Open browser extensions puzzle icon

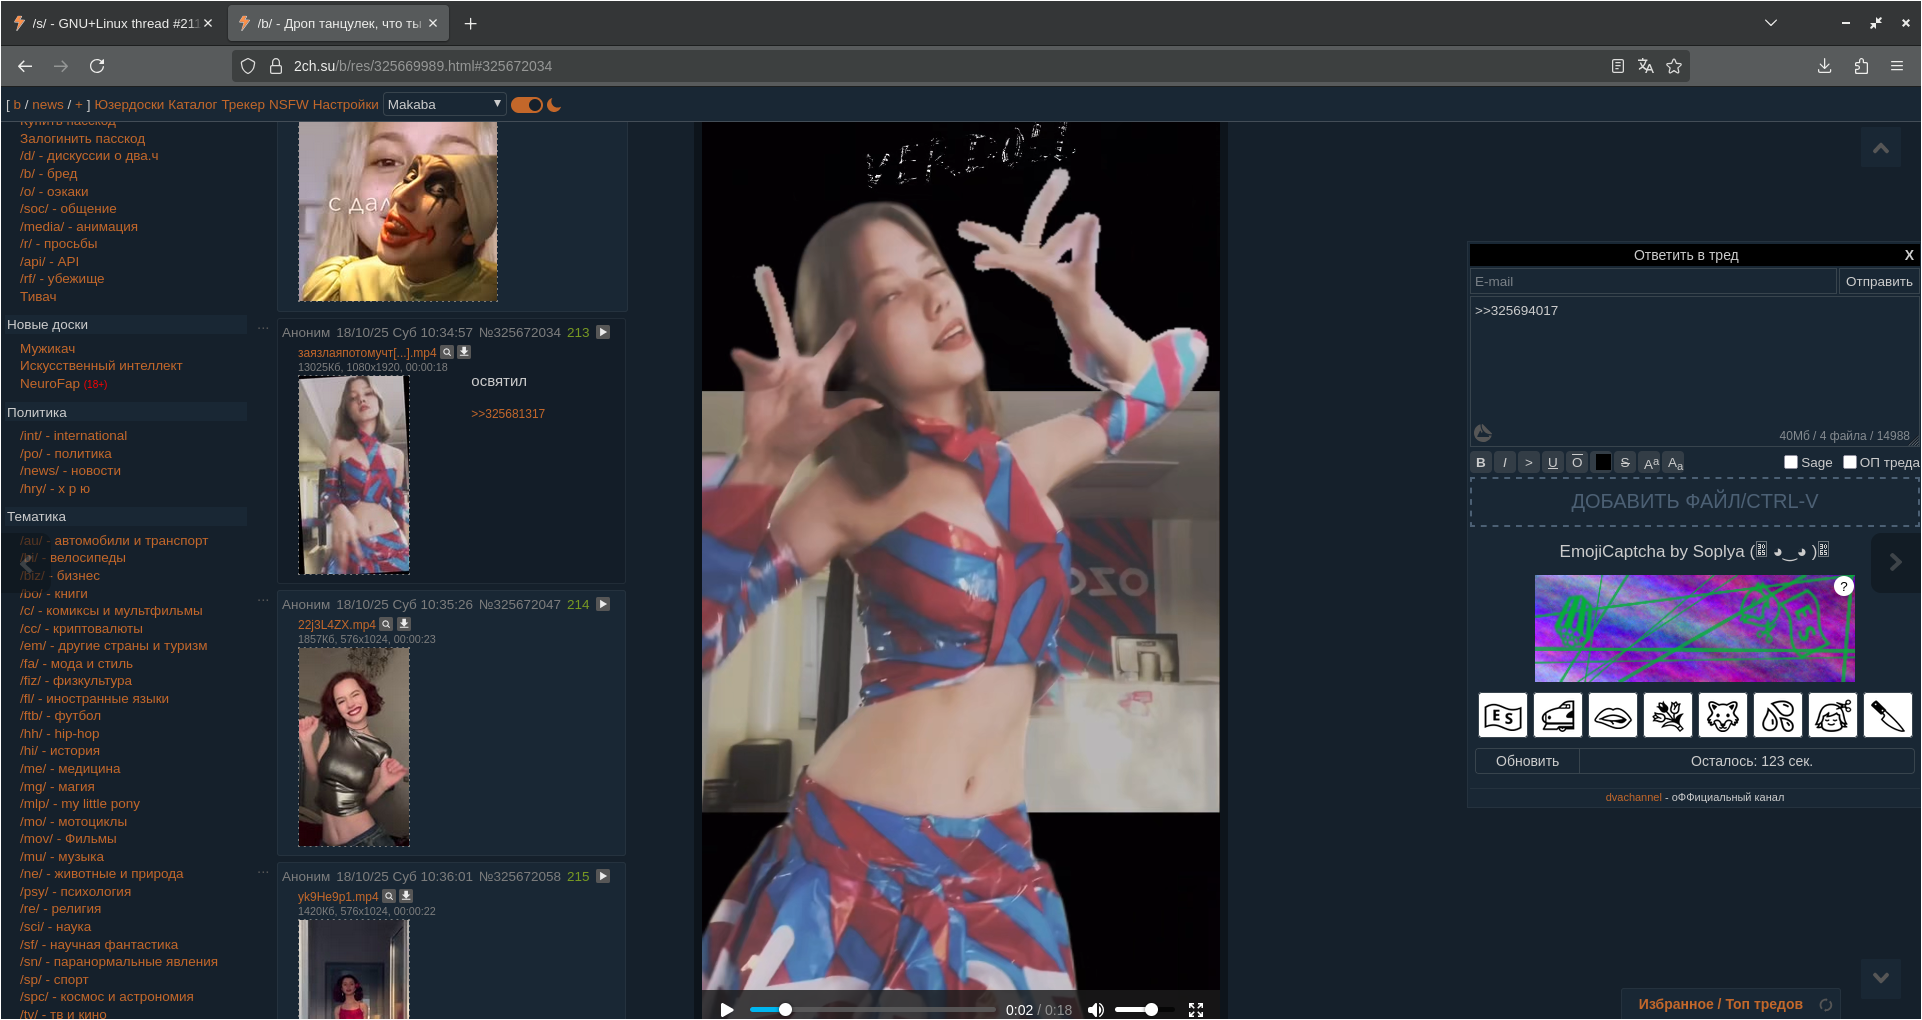click(x=1861, y=66)
